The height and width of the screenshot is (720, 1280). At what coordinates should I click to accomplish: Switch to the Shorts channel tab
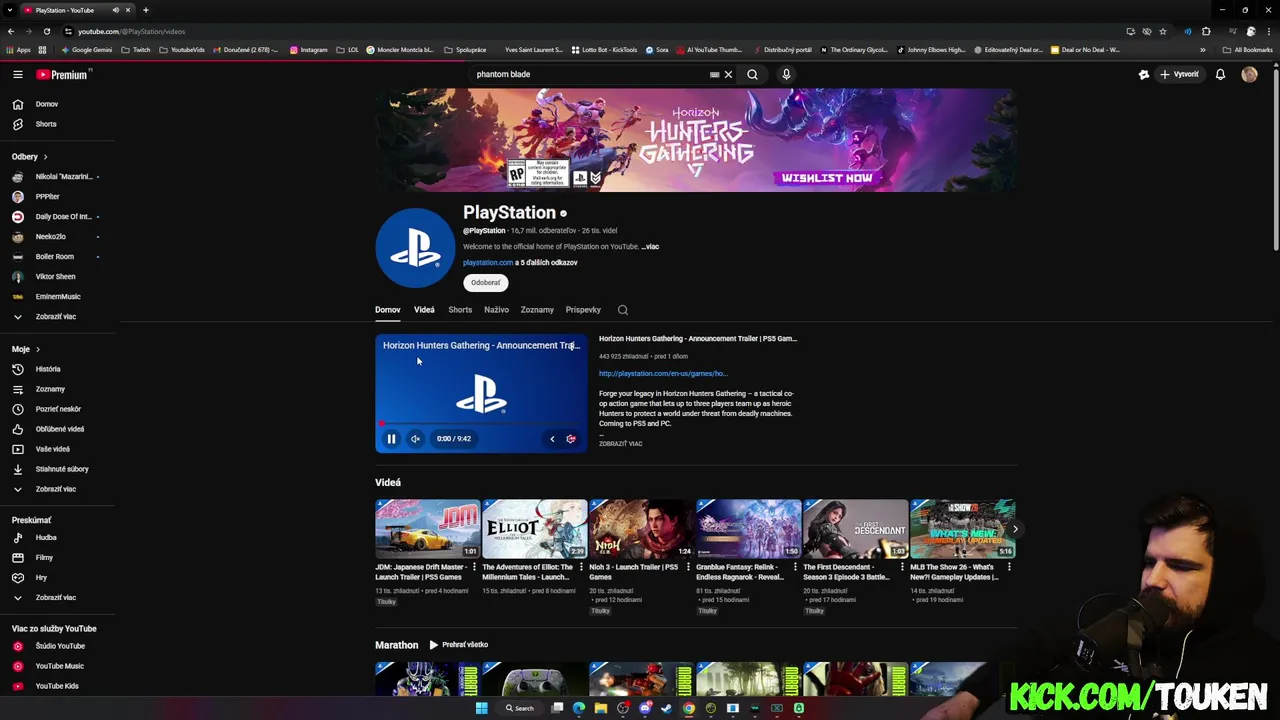tap(460, 310)
